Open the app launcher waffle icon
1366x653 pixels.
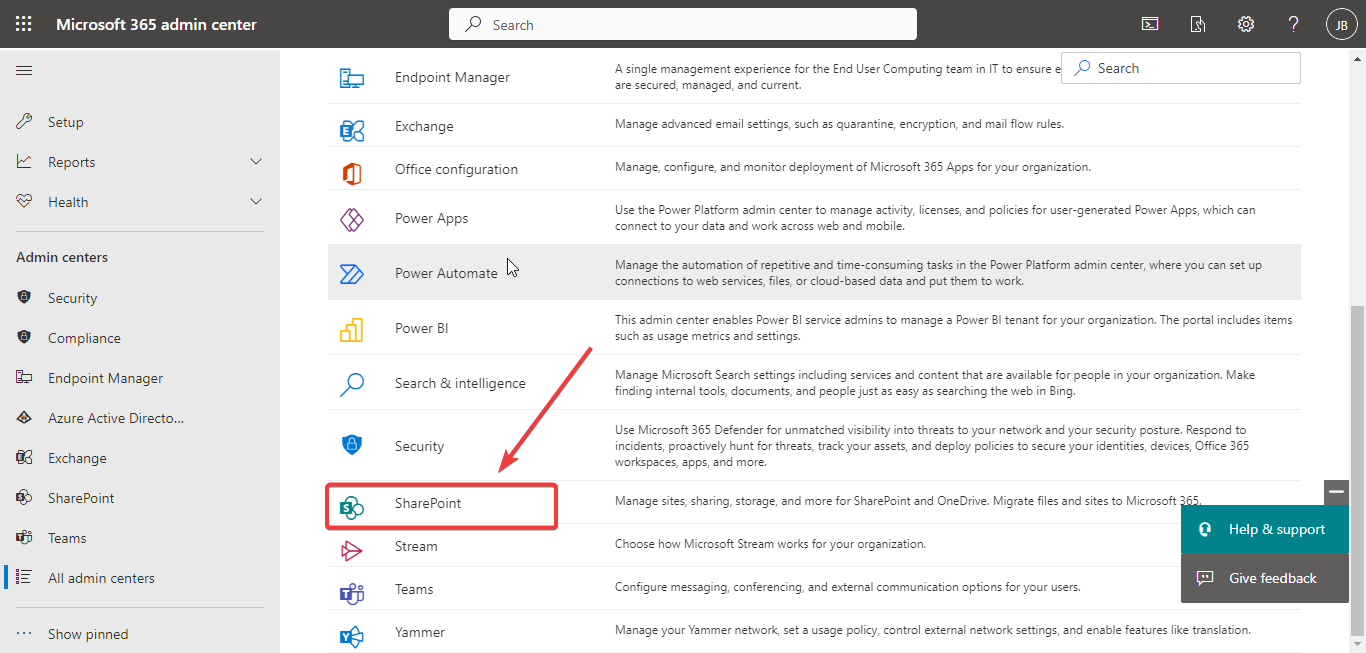[23, 24]
